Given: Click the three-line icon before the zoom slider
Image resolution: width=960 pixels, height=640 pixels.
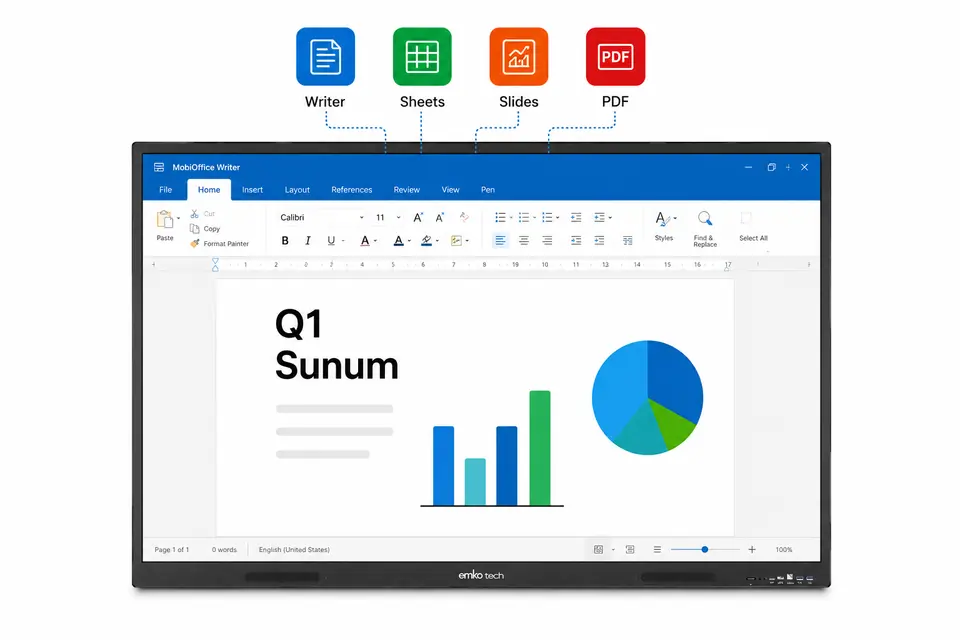Looking at the screenshot, I should [x=657, y=550].
